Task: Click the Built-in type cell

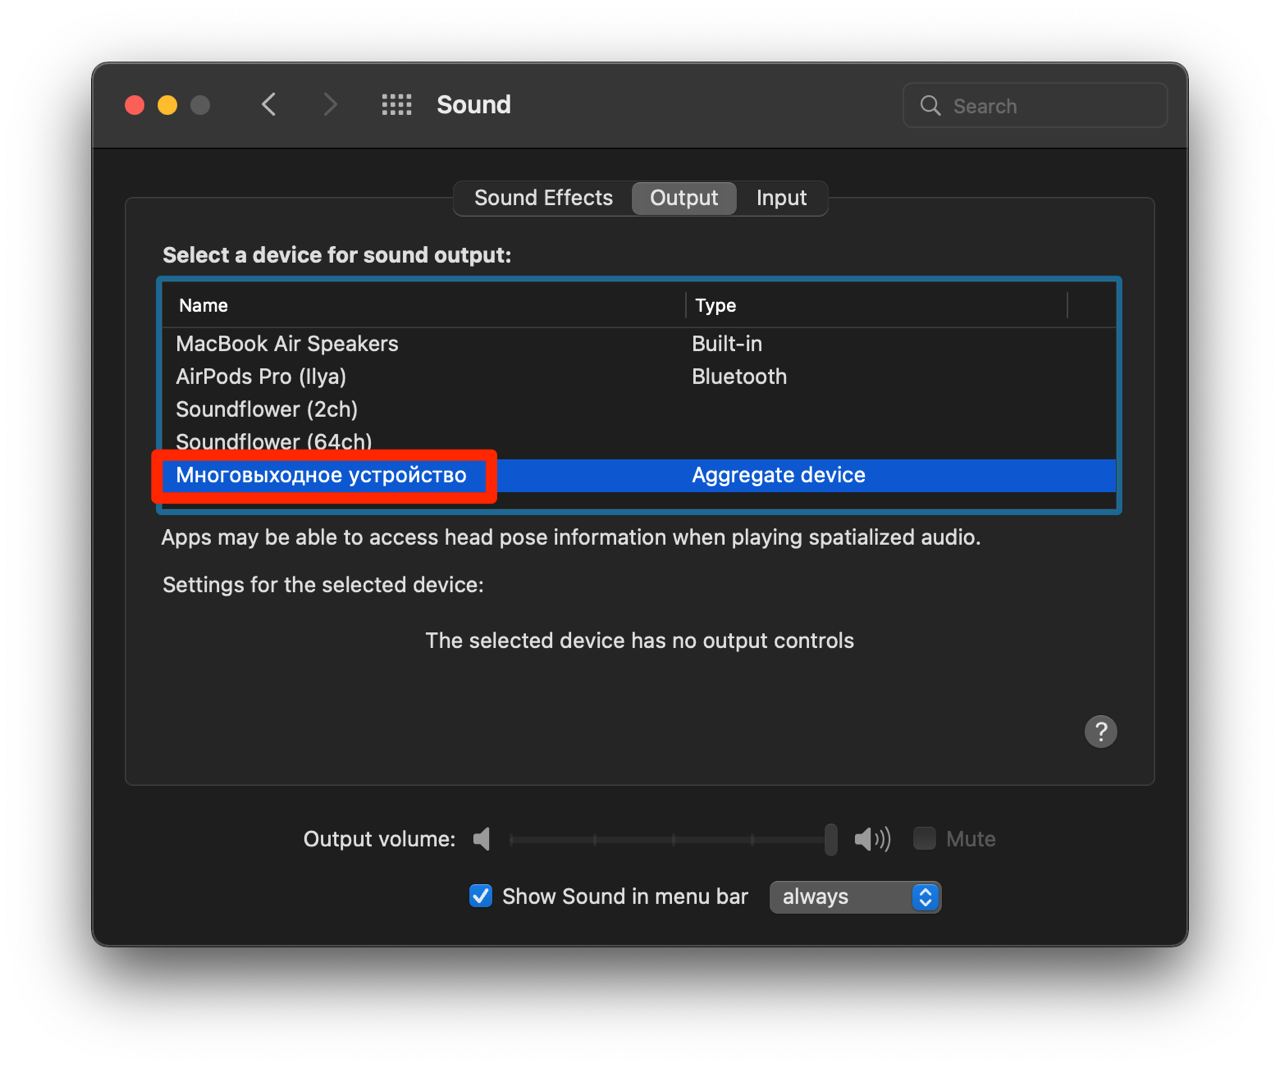Action: (x=727, y=344)
